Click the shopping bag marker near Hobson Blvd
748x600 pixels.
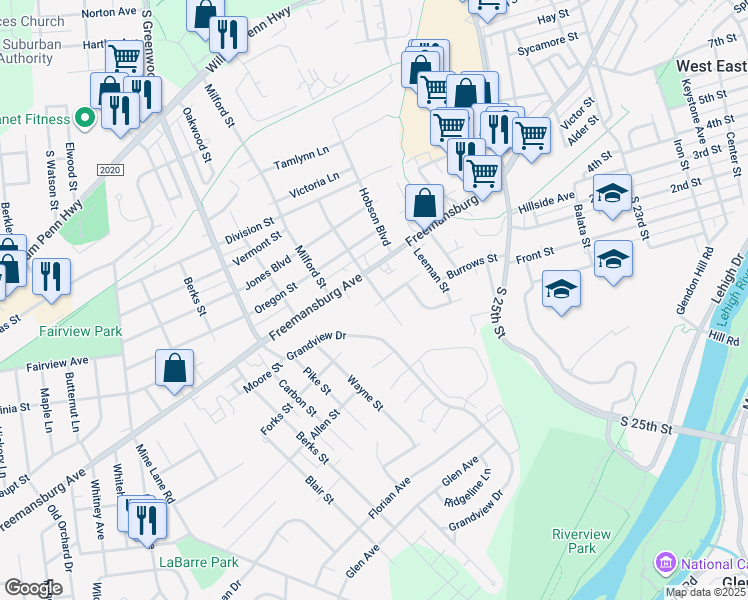pos(425,202)
